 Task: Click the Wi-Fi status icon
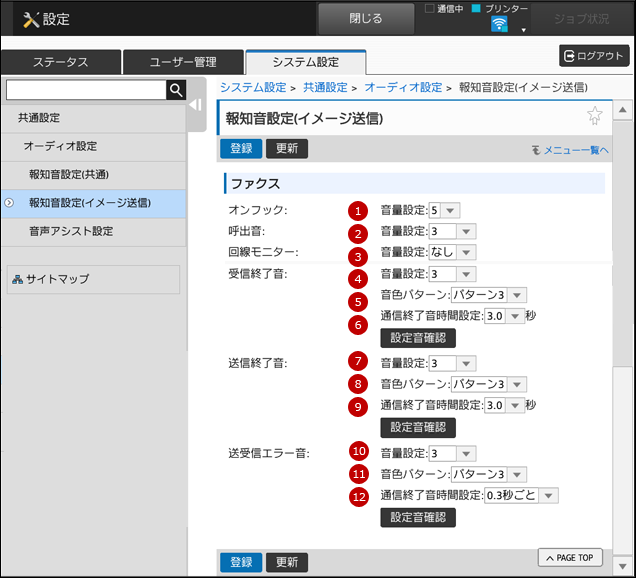[499, 24]
